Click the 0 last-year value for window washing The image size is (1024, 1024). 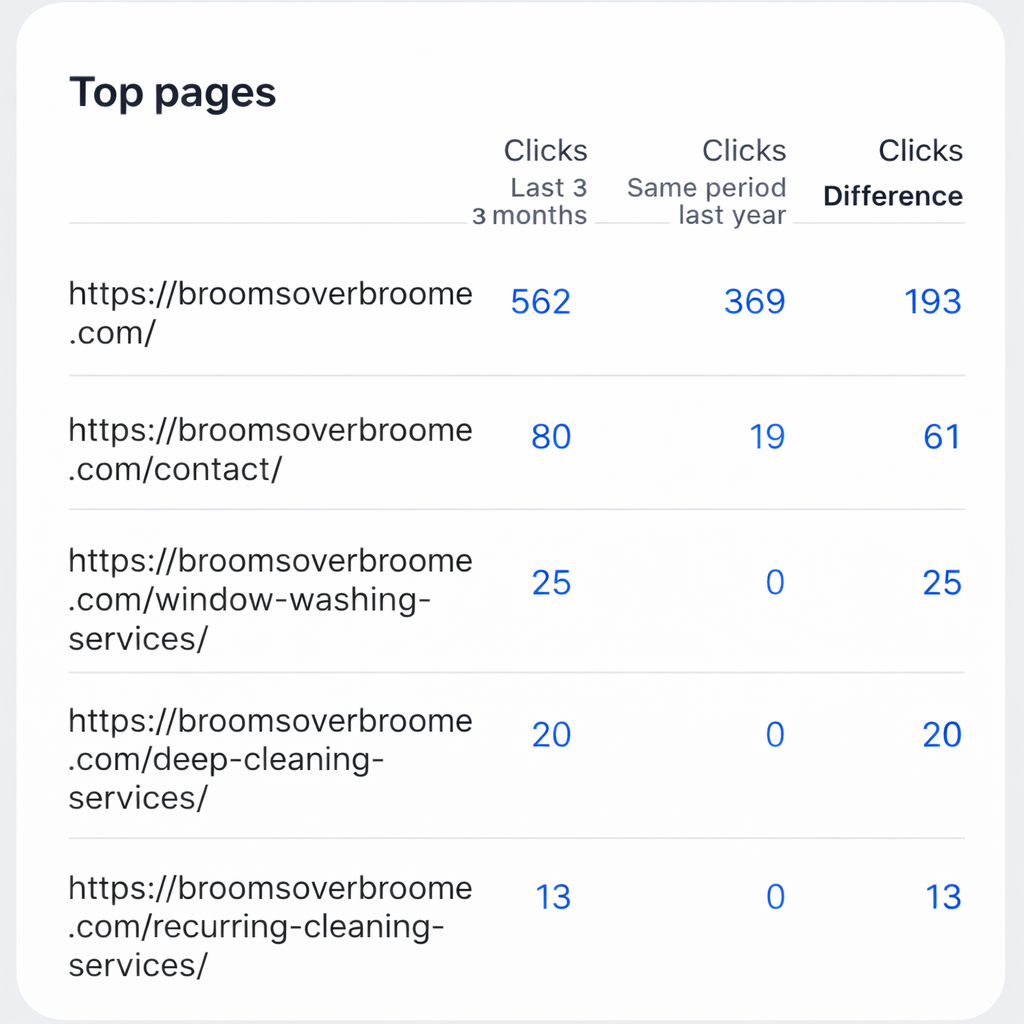pos(775,583)
